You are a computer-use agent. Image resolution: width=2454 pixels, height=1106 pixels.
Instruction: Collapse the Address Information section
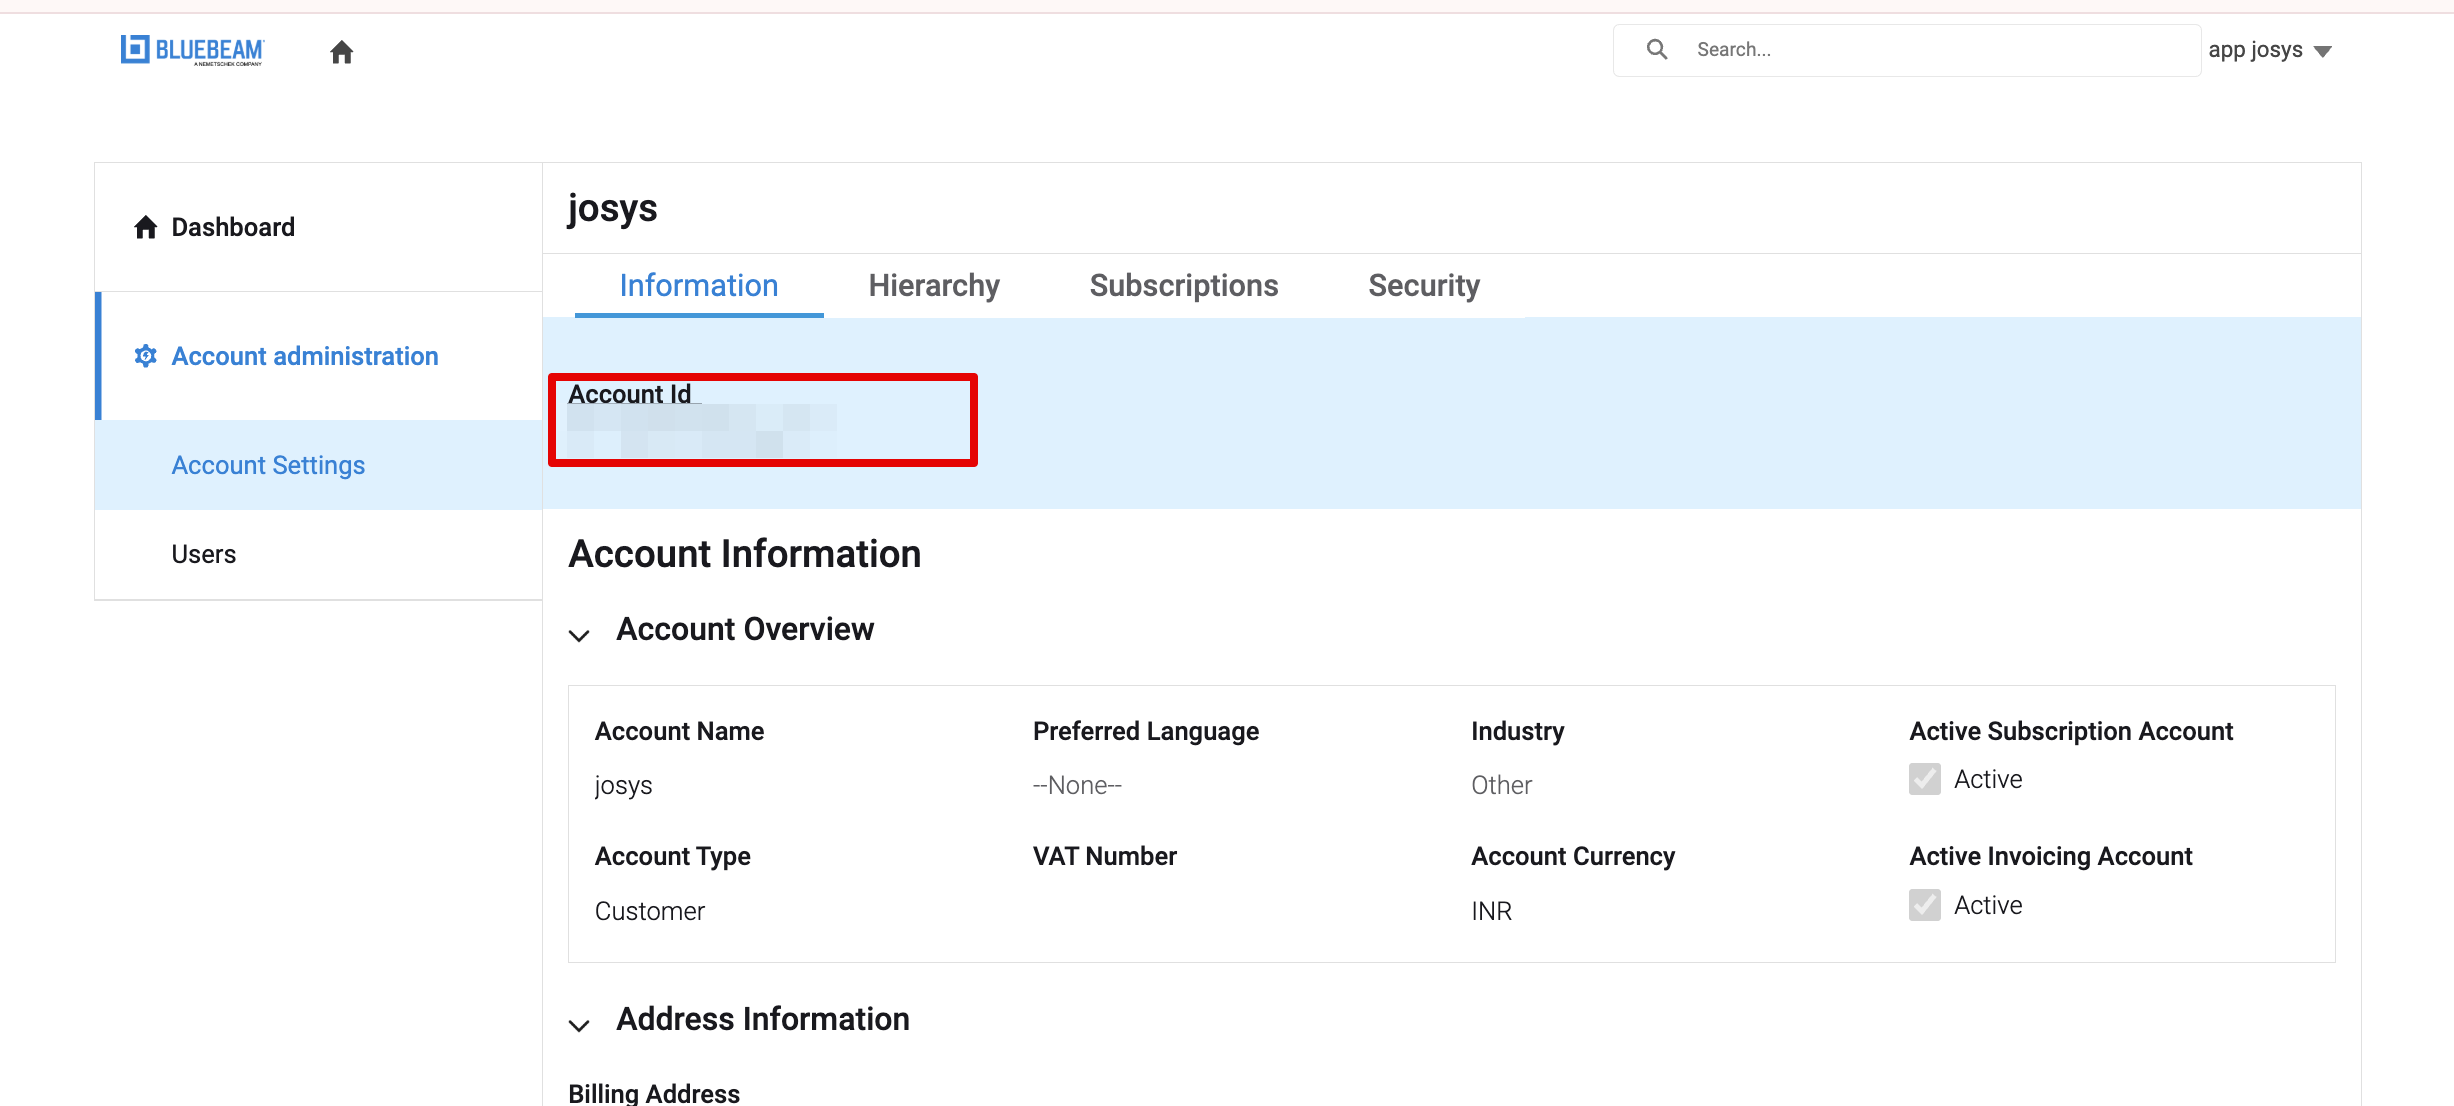click(x=579, y=1024)
